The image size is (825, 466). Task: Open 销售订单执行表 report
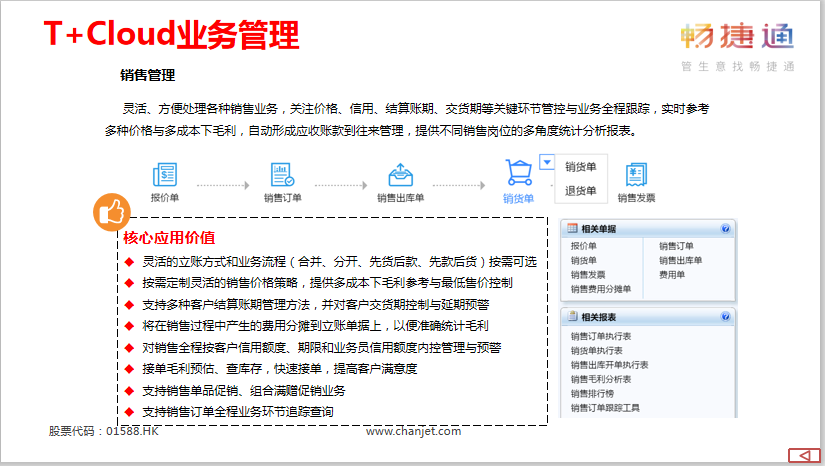pos(601,336)
